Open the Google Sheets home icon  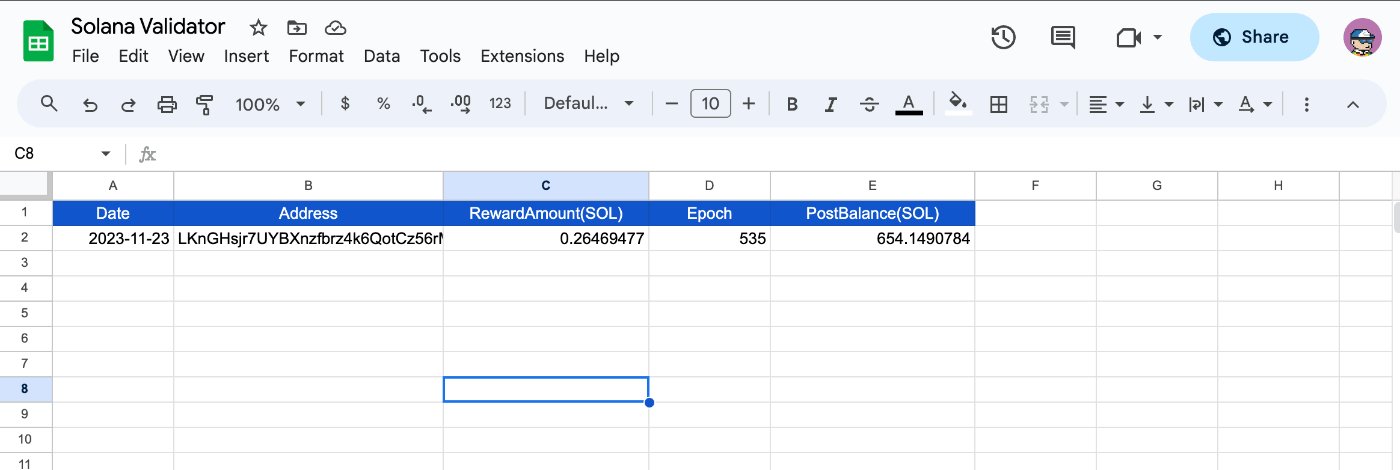click(x=38, y=41)
